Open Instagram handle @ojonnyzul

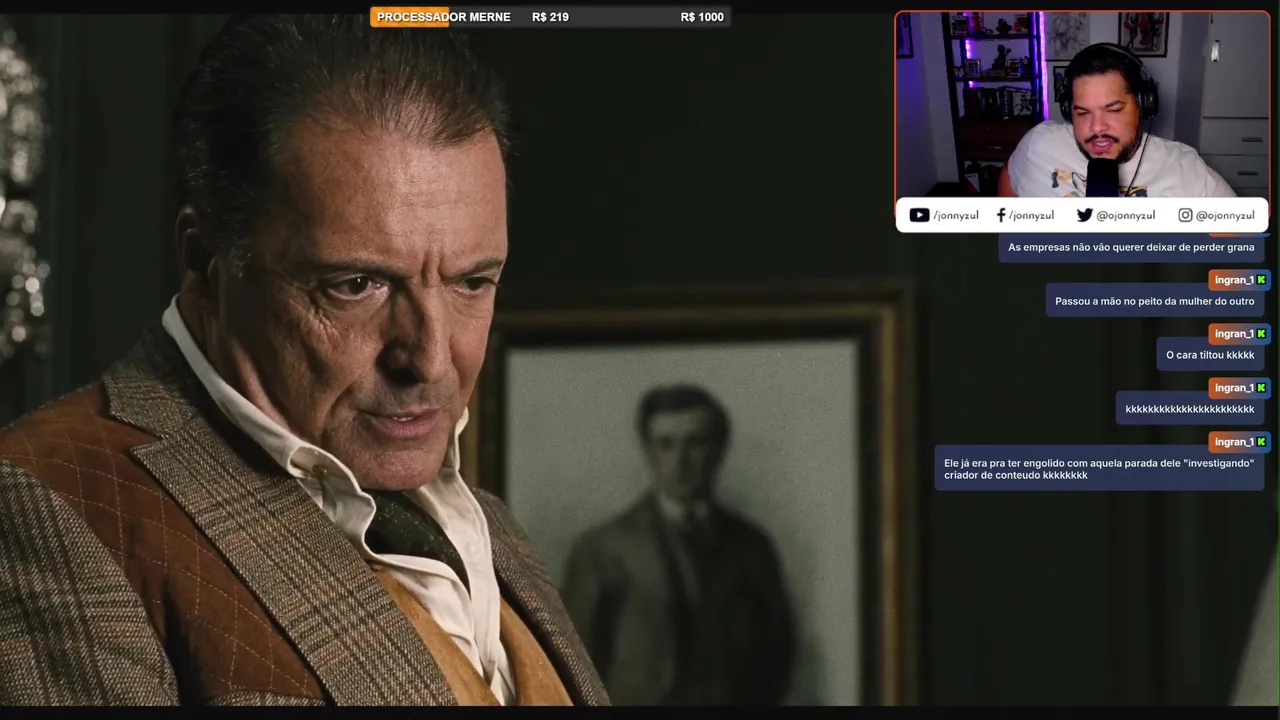tap(1225, 215)
